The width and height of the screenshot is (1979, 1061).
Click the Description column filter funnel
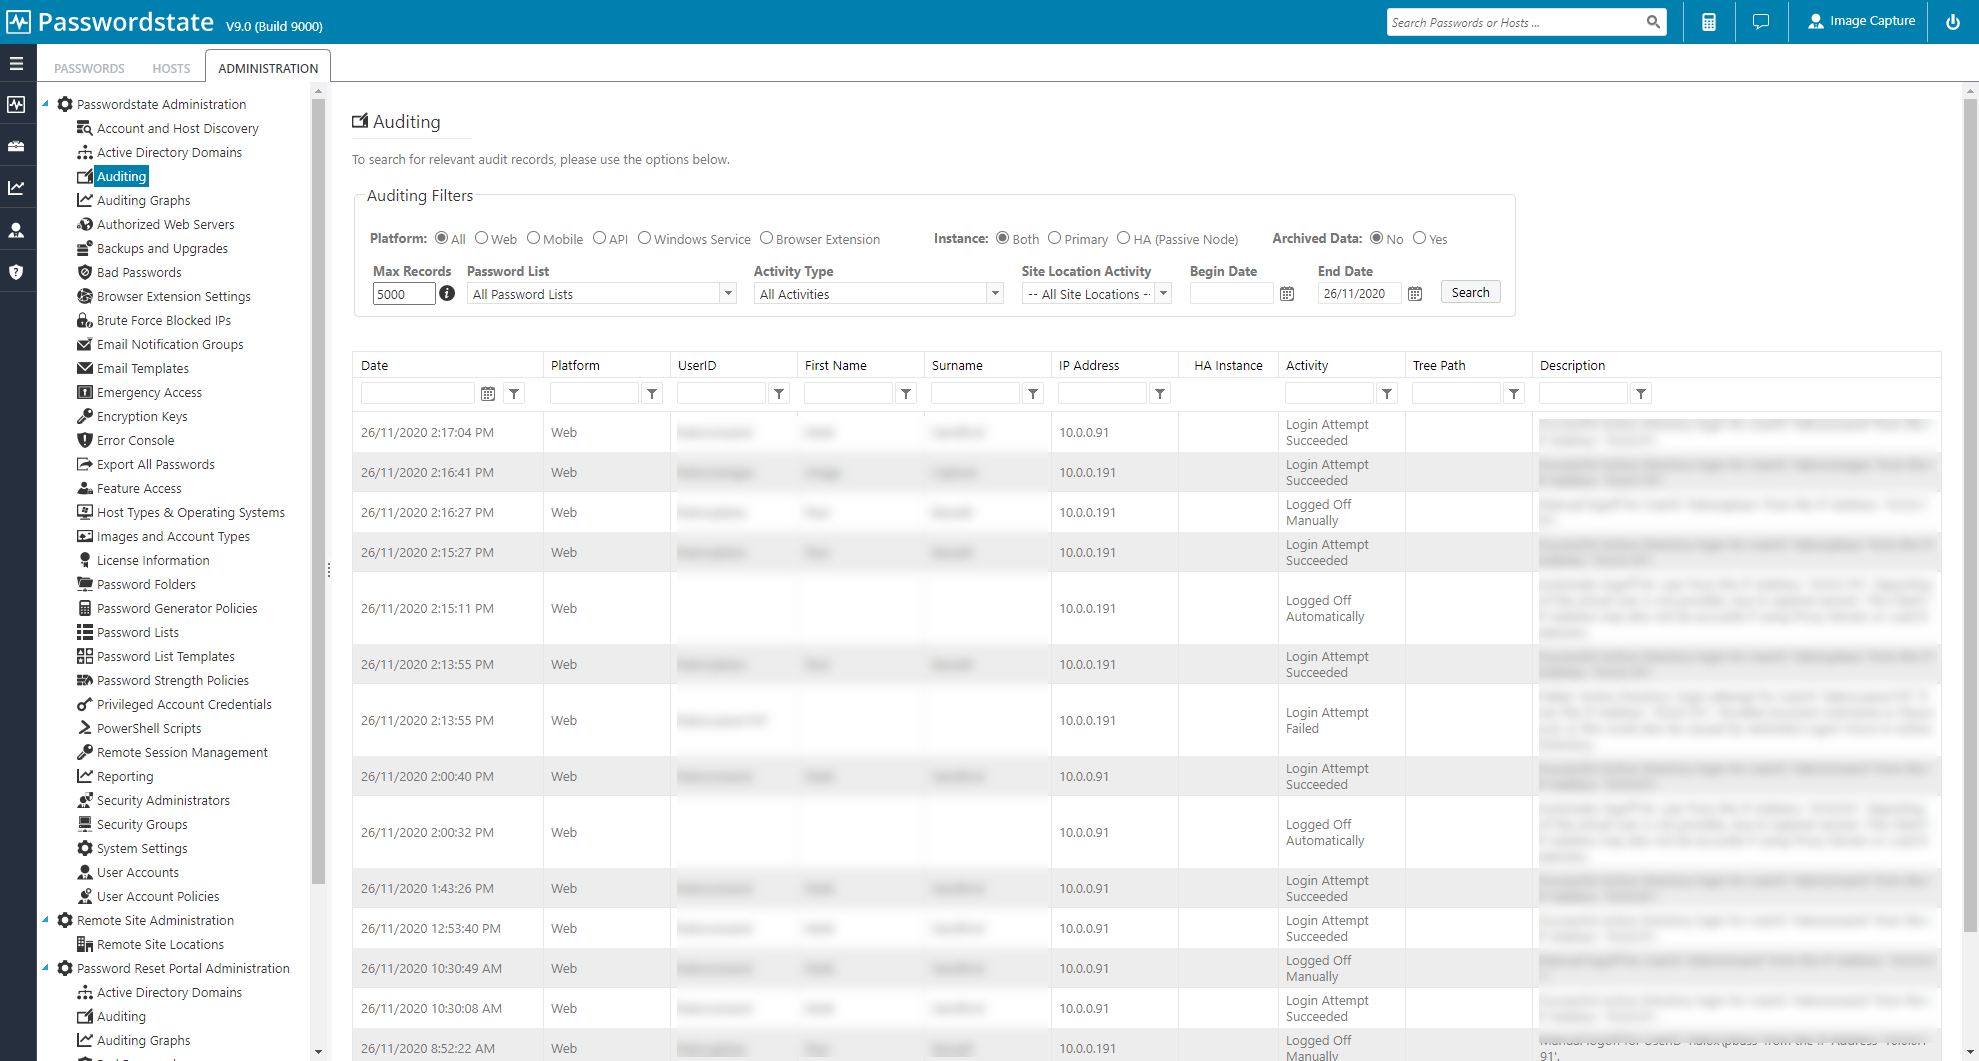(1641, 394)
